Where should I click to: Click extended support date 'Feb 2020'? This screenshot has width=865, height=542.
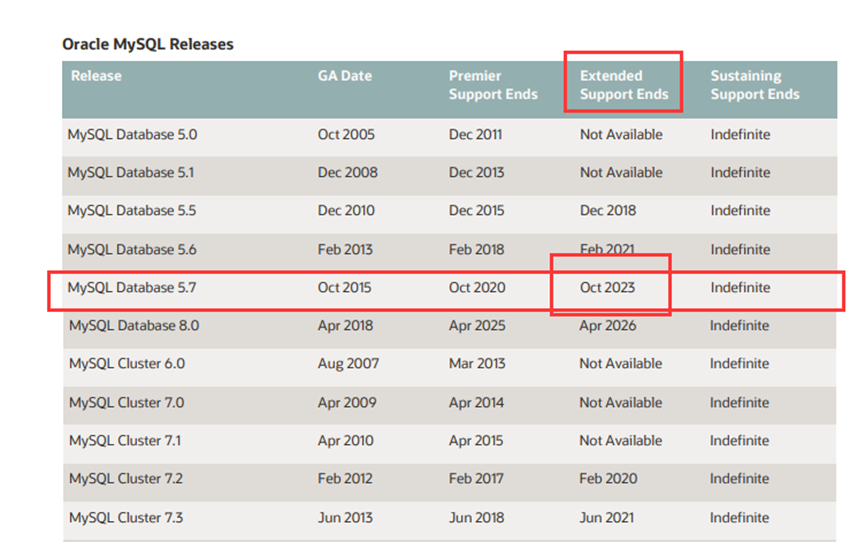[608, 479]
